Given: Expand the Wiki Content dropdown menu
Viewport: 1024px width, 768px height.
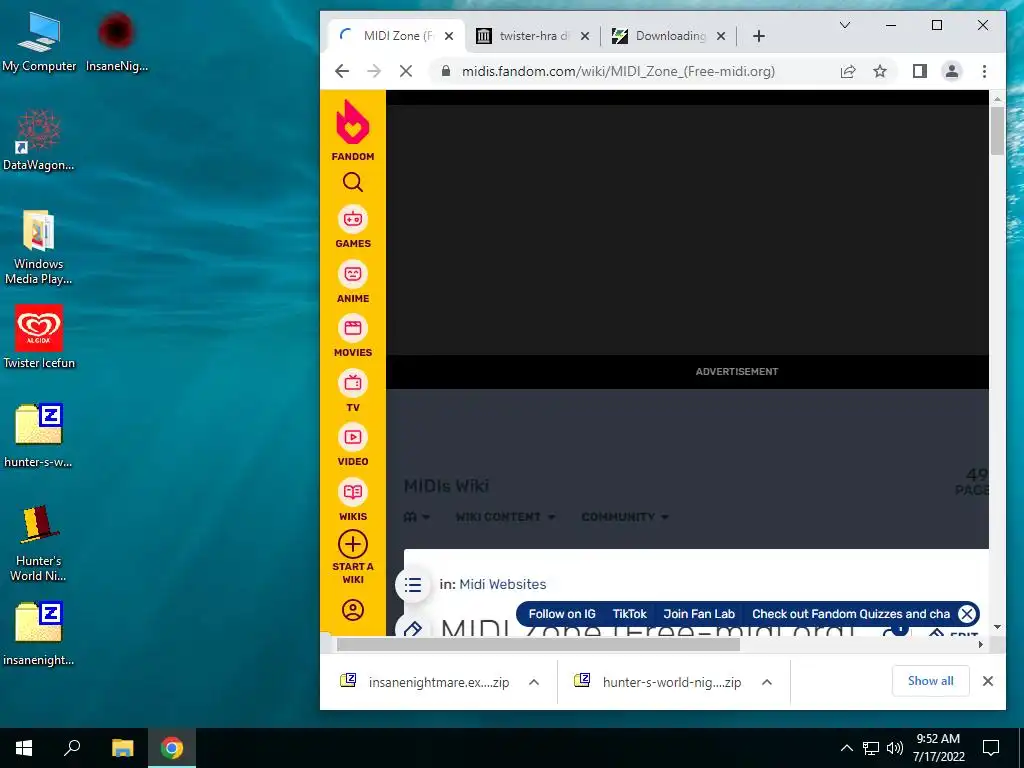Looking at the screenshot, I should (505, 517).
